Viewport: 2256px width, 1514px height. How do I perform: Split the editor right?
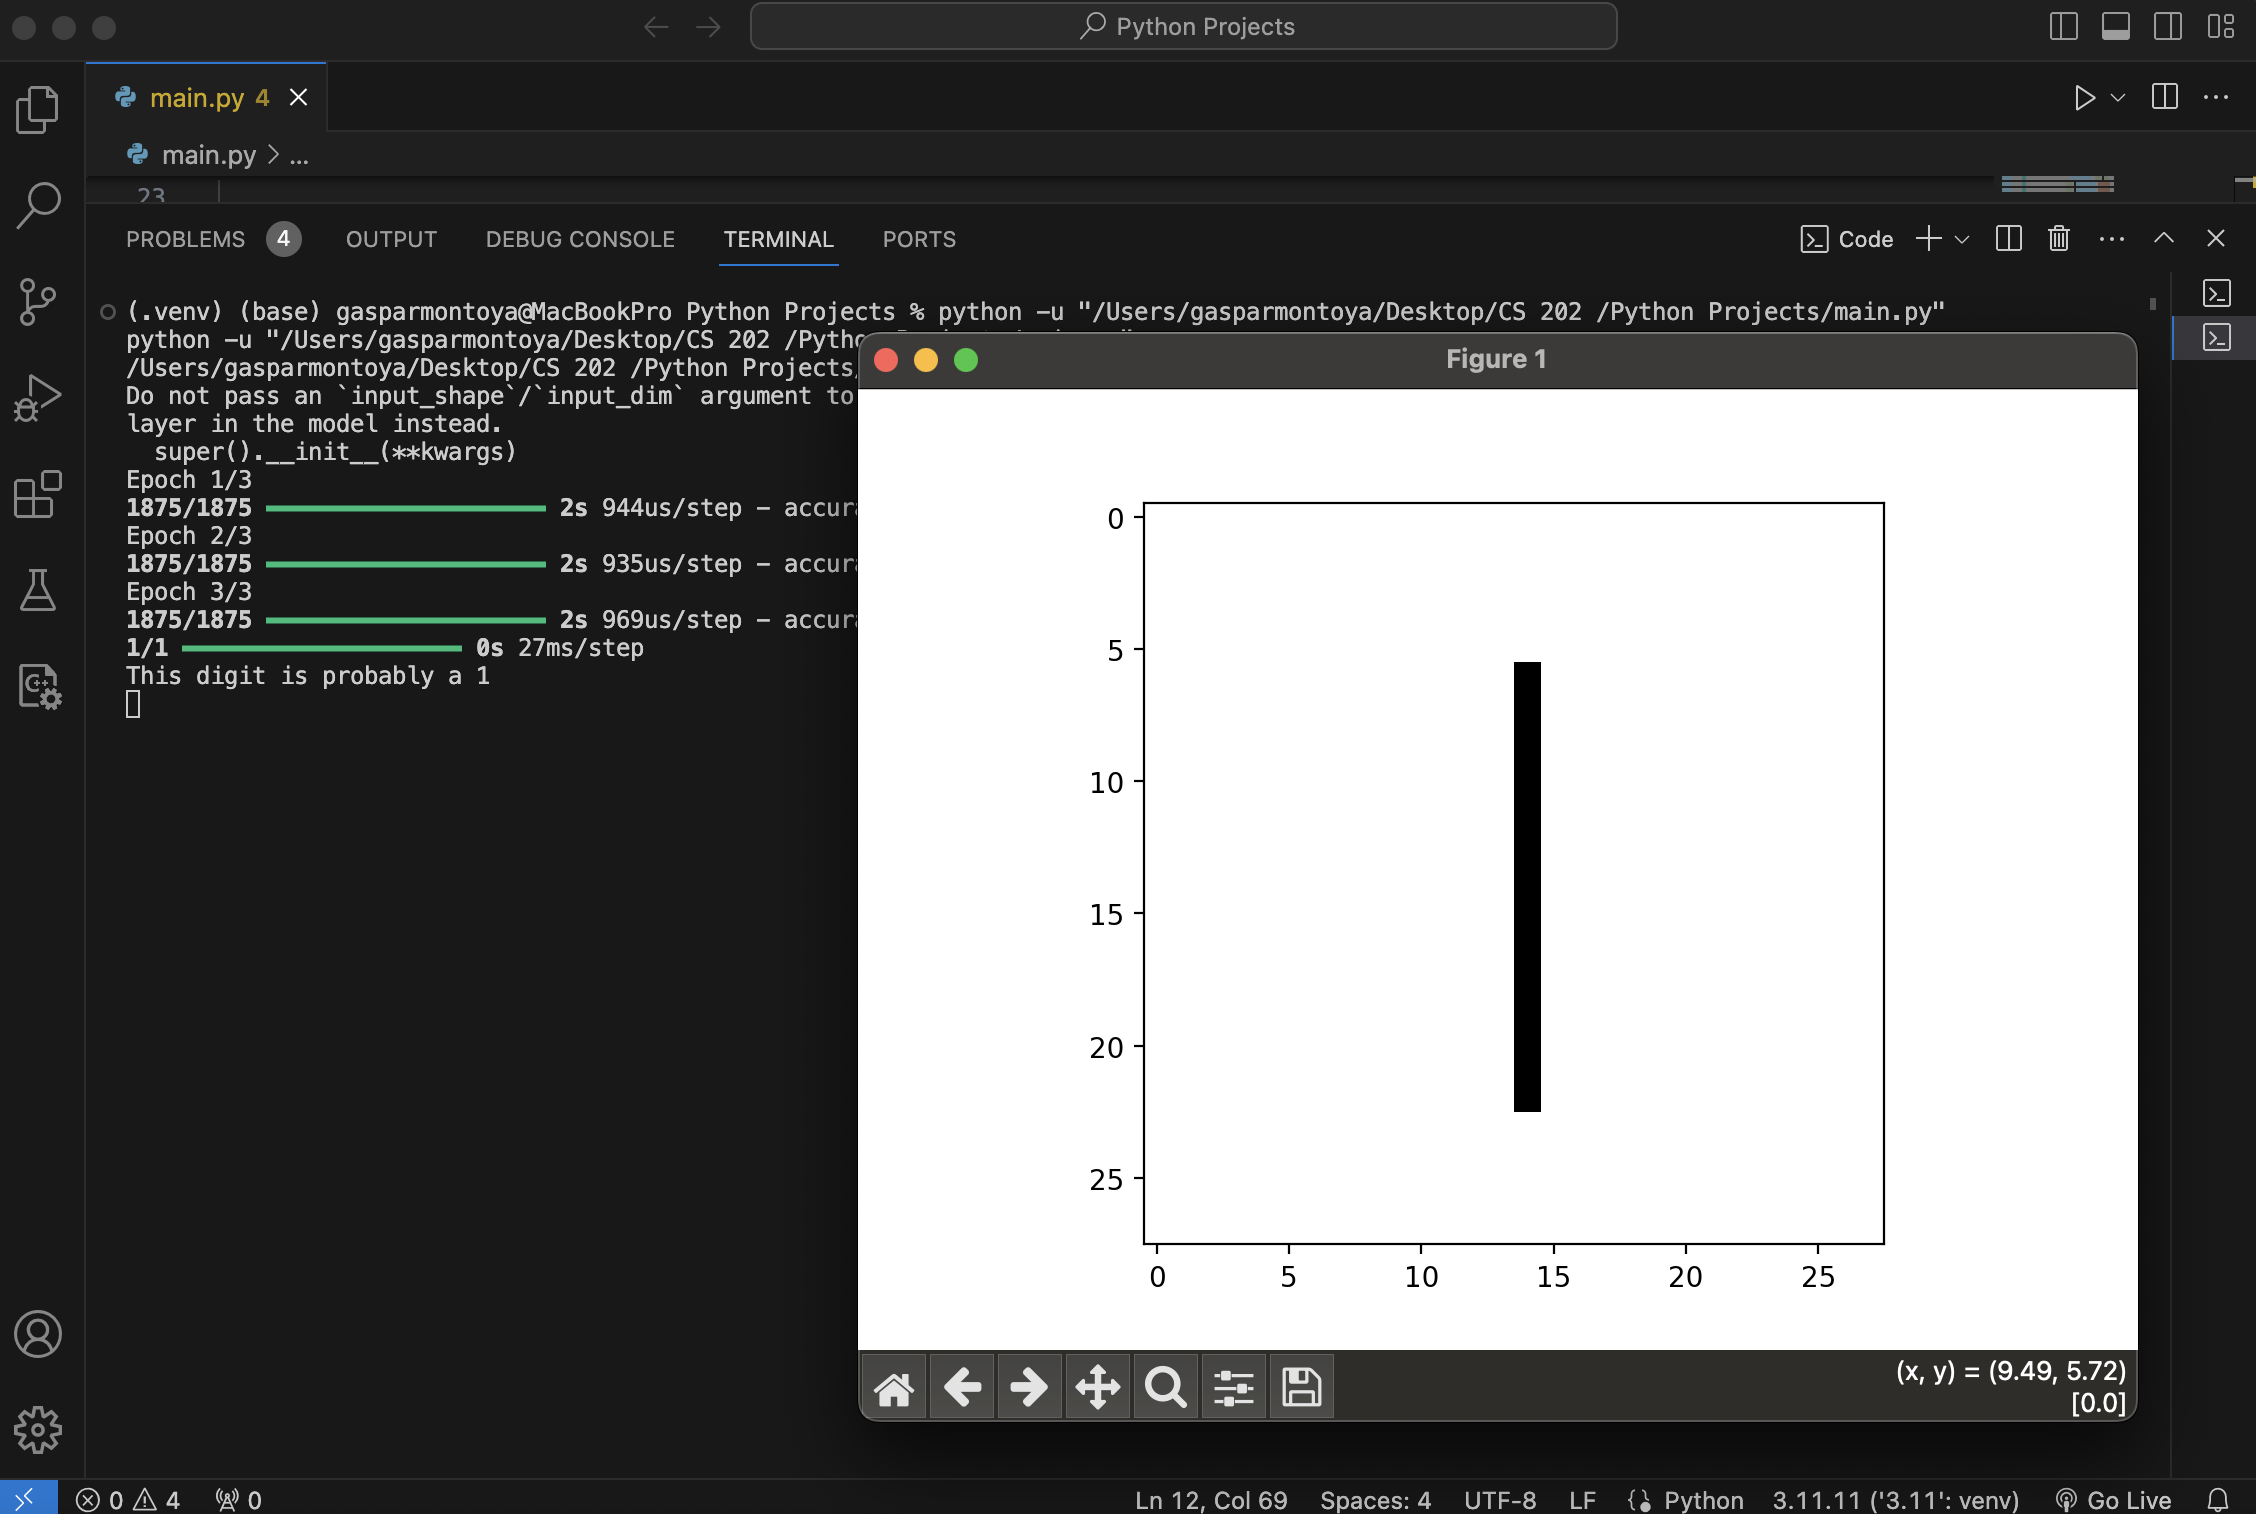pyautogui.click(x=2164, y=97)
